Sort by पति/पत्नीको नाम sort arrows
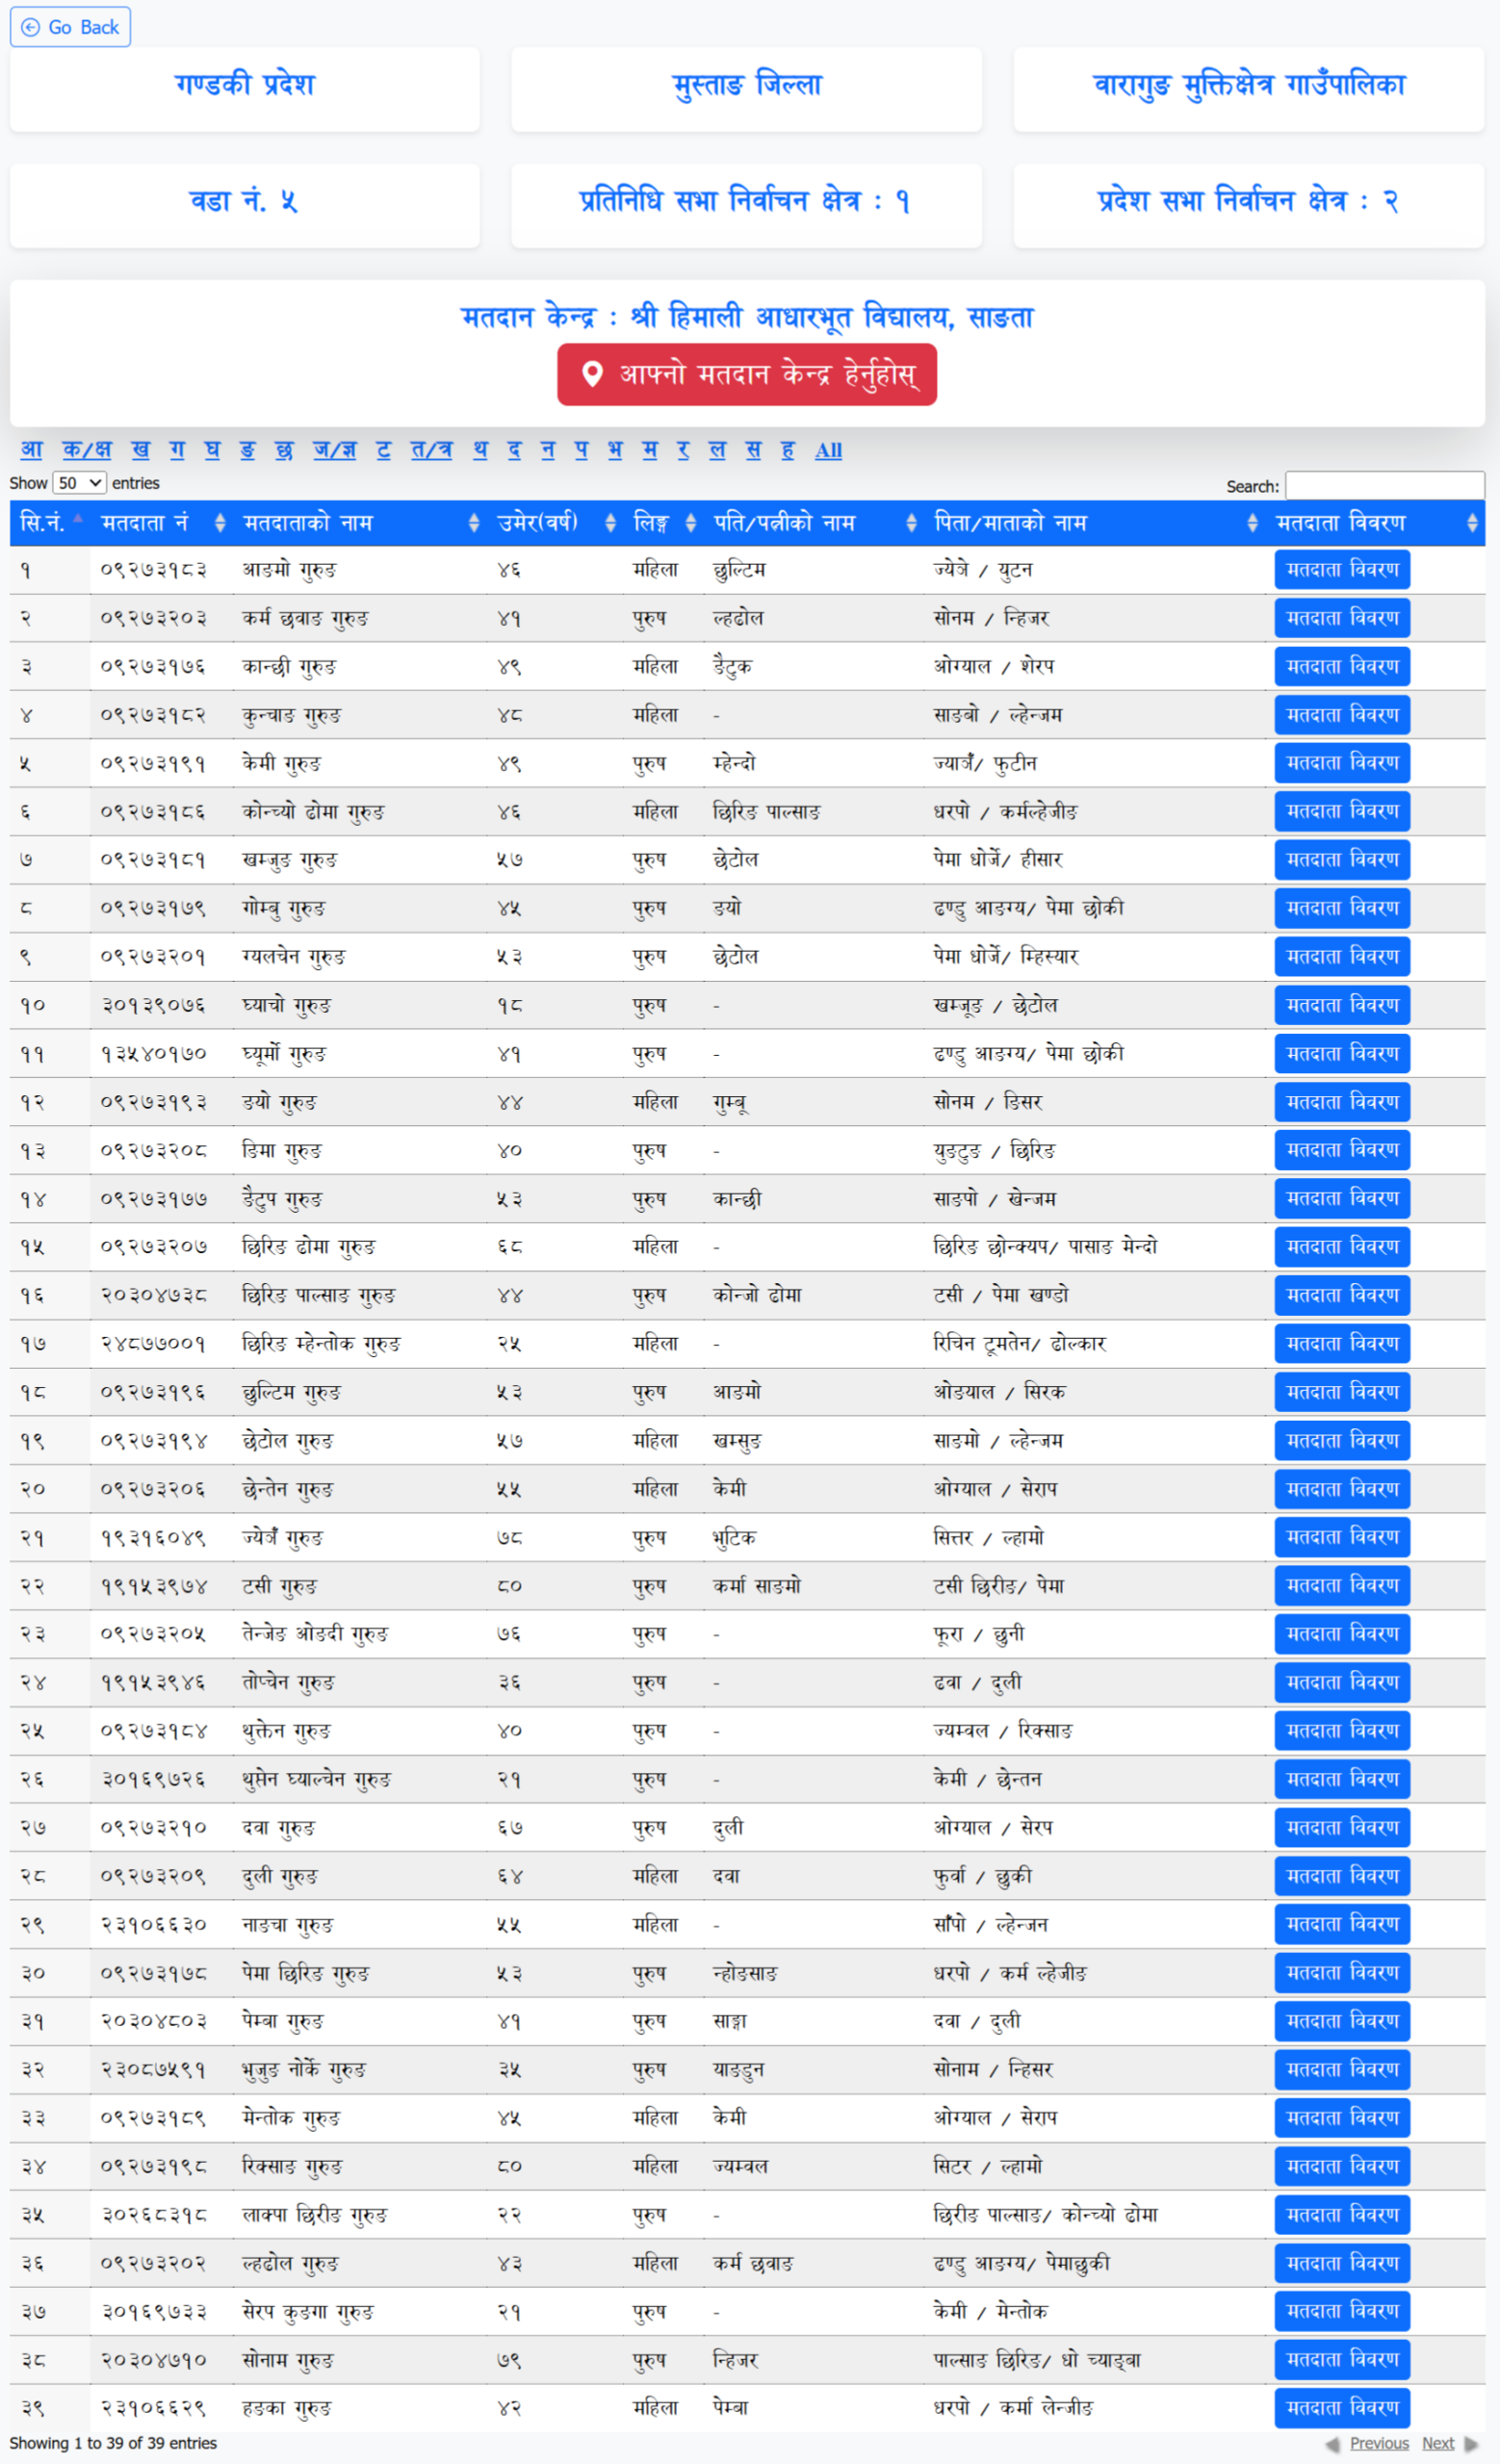 coord(911,523)
